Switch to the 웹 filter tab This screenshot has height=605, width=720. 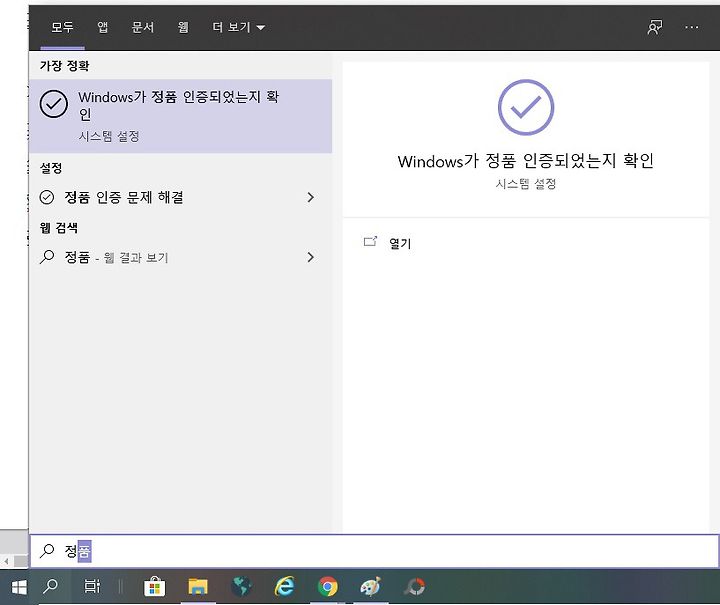click(183, 28)
